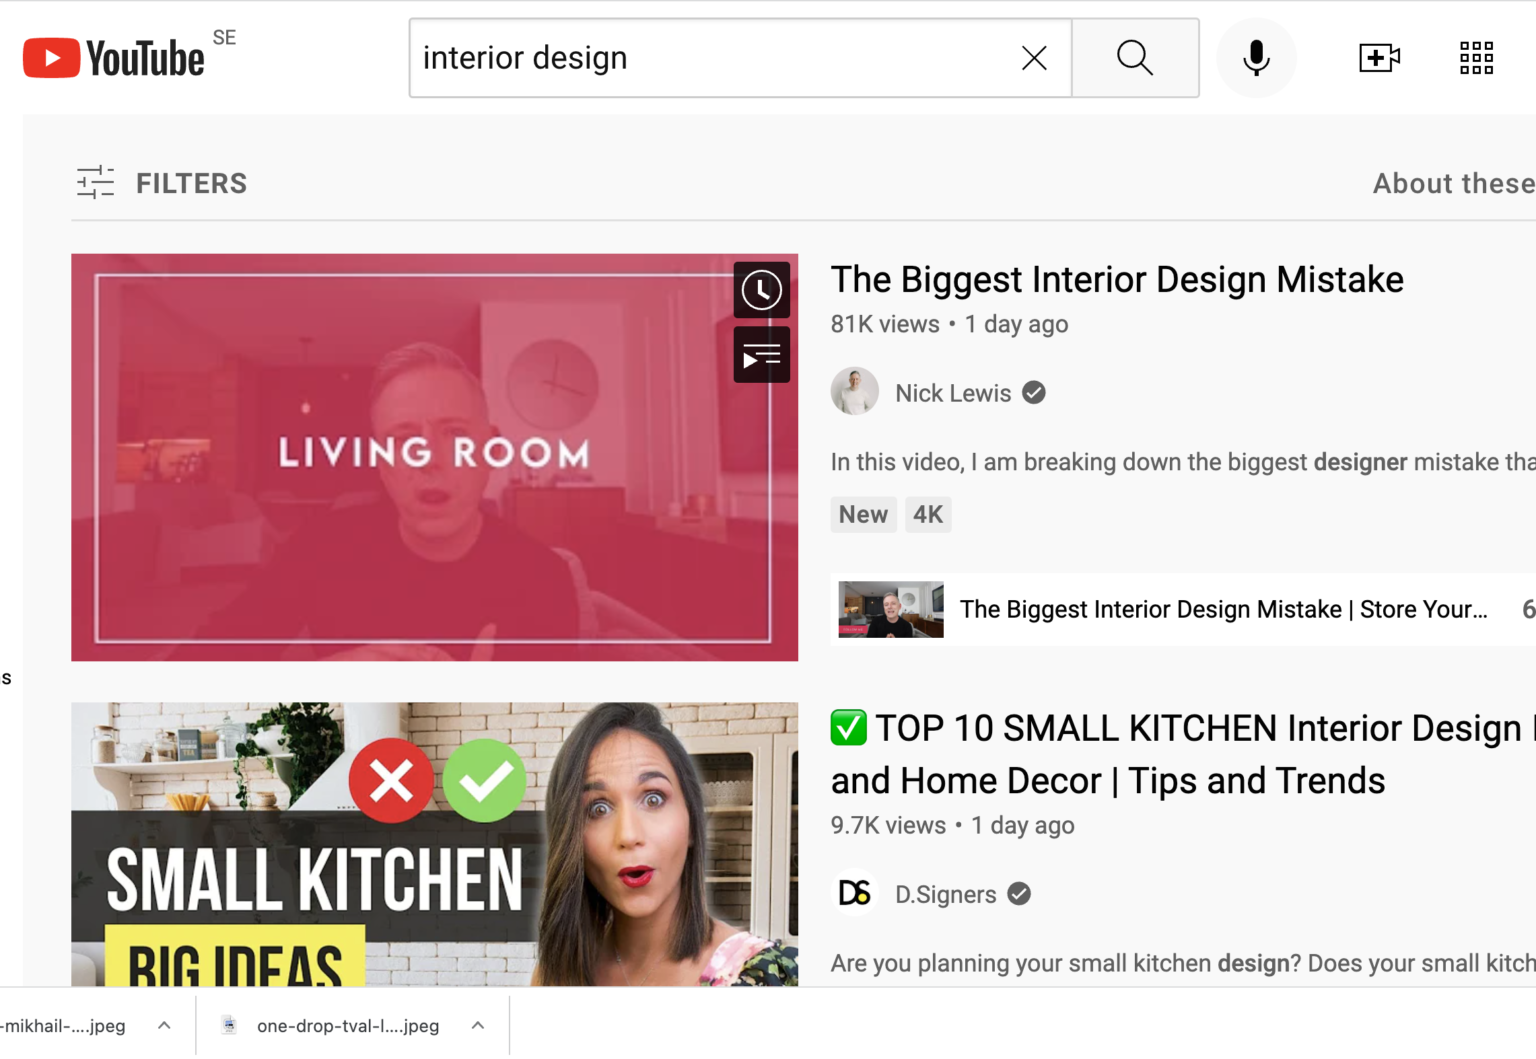Open "About these" results info link

pos(1454,183)
